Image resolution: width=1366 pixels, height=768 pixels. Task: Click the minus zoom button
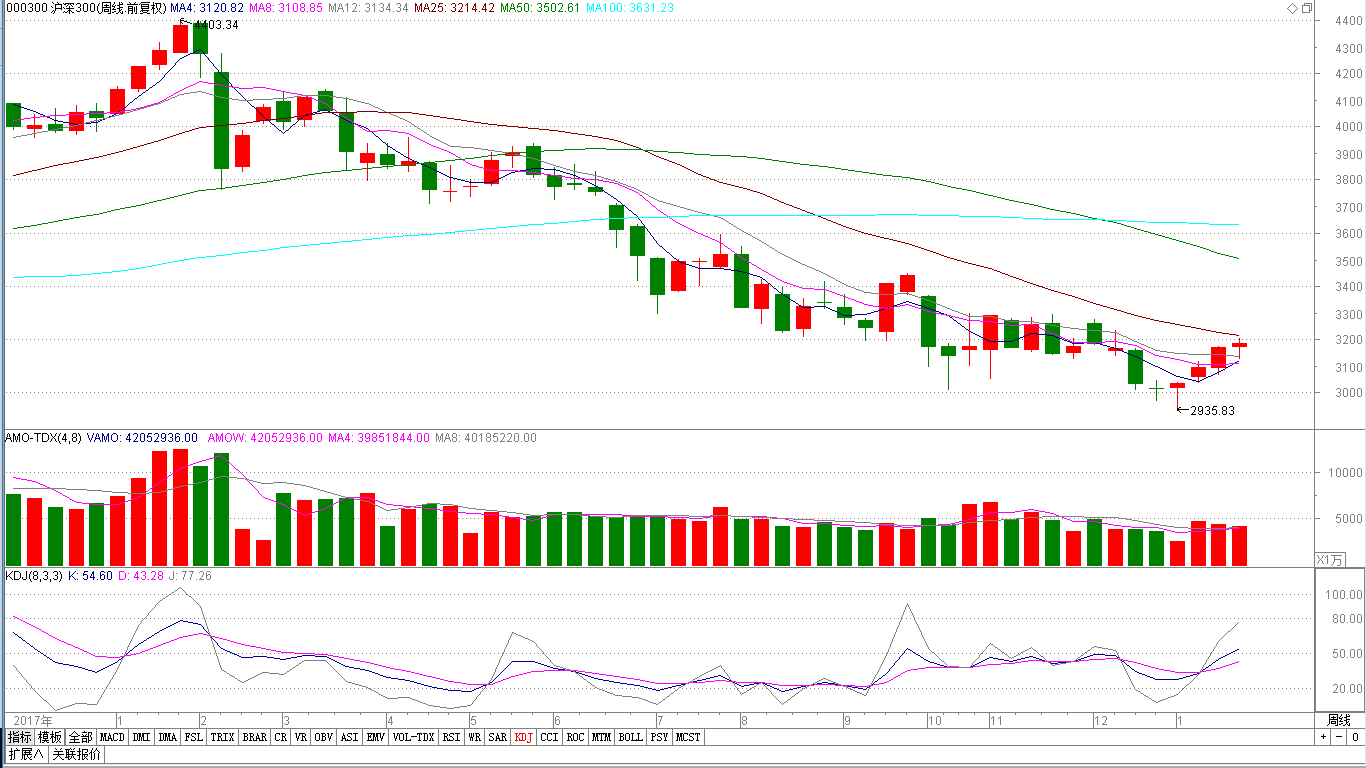pos(1339,737)
